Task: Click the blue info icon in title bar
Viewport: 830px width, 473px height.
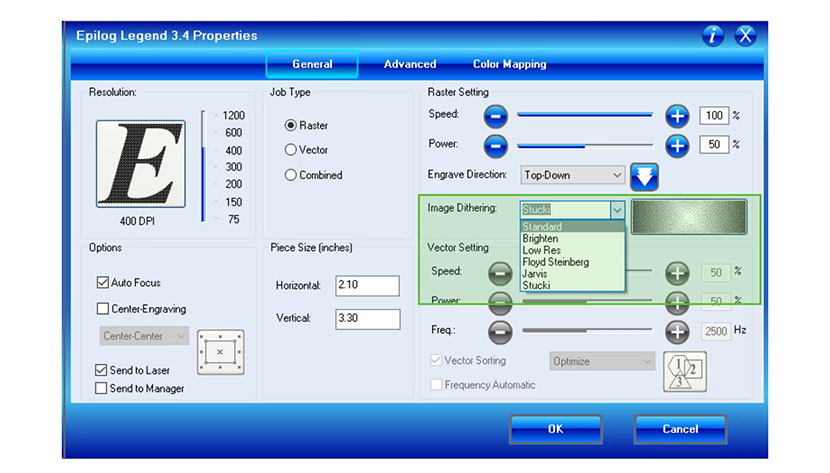Action: [x=713, y=36]
